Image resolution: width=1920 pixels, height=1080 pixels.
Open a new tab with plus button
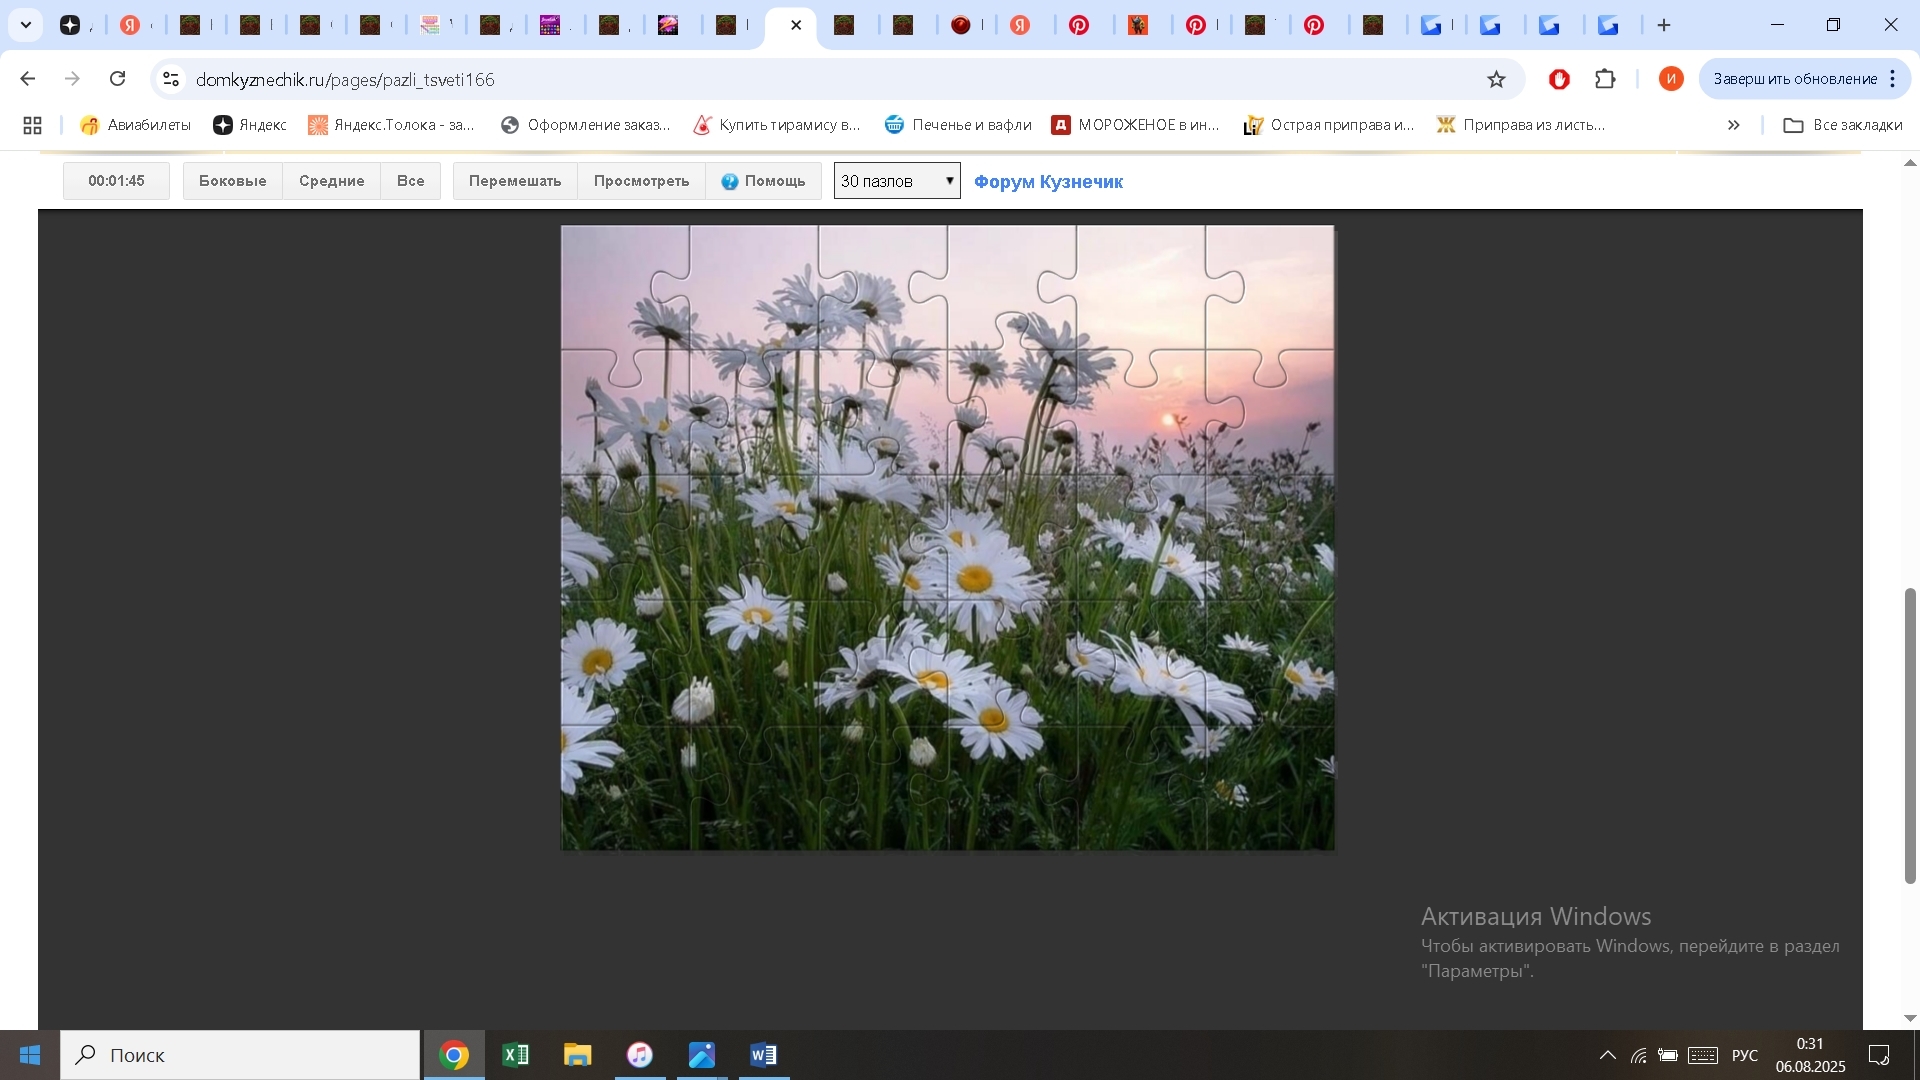pyautogui.click(x=1664, y=25)
